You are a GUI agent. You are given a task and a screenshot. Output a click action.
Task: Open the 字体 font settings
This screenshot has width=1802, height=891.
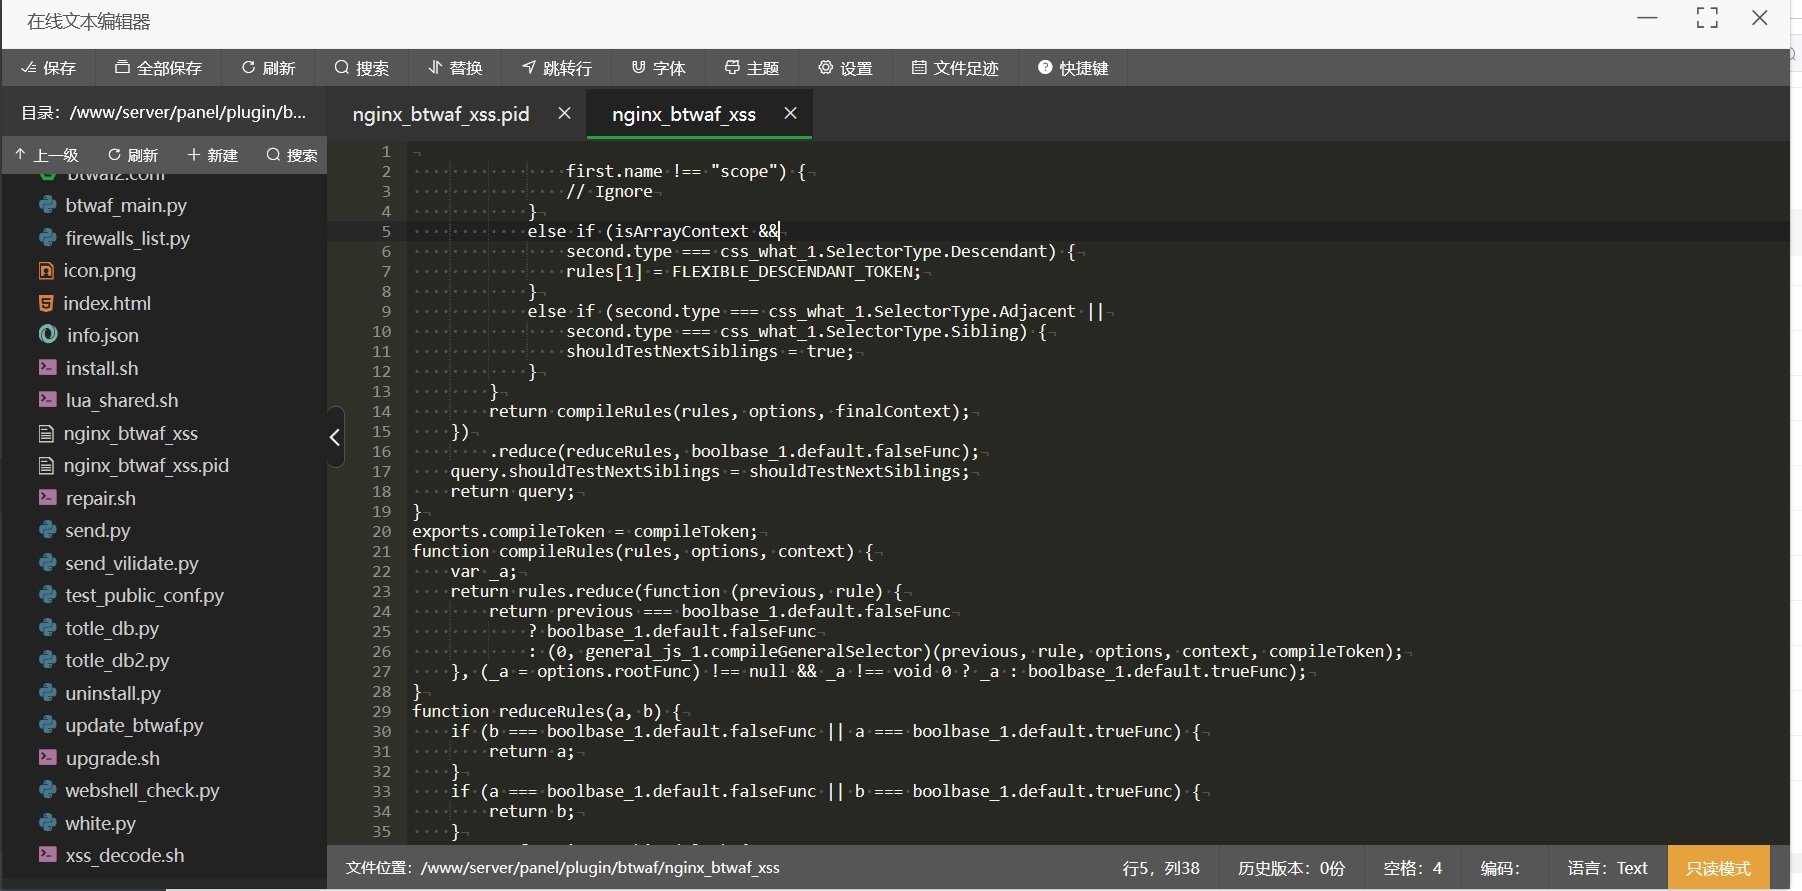(658, 68)
